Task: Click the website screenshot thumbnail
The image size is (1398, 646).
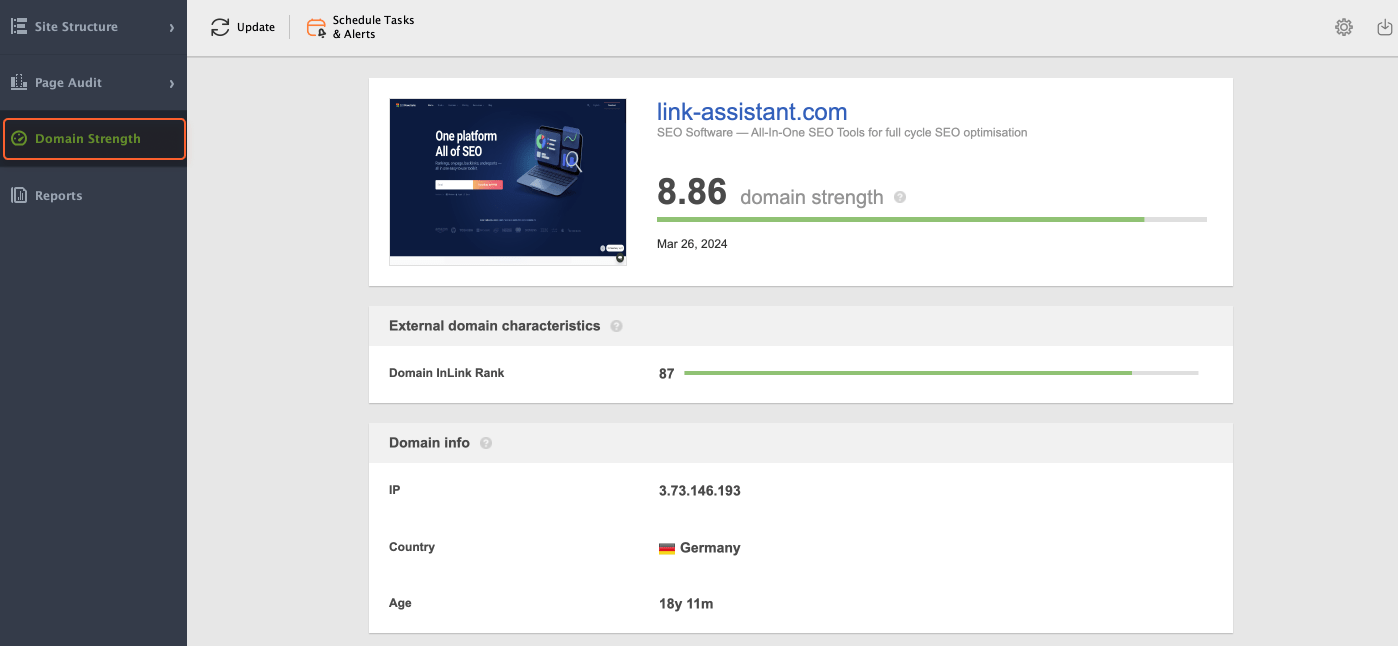Action: click(508, 181)
